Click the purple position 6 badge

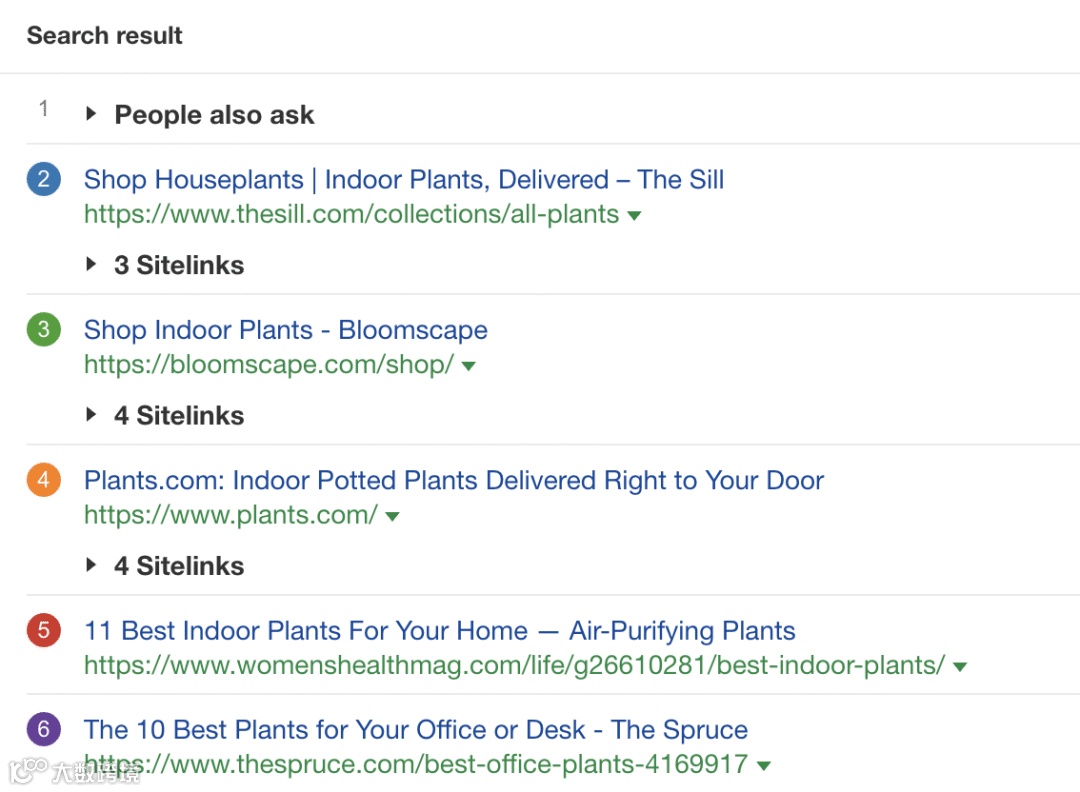tap(43, 730)
